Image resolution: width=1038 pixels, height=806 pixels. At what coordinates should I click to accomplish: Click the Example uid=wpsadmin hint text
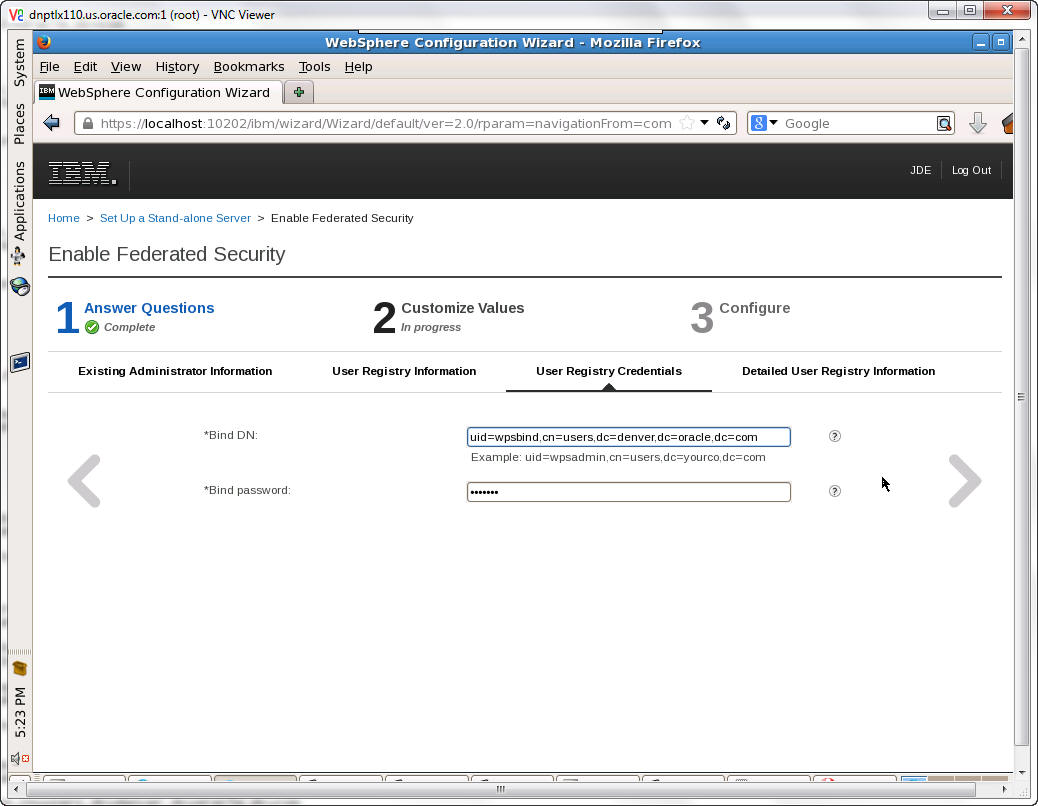[618, 457]
